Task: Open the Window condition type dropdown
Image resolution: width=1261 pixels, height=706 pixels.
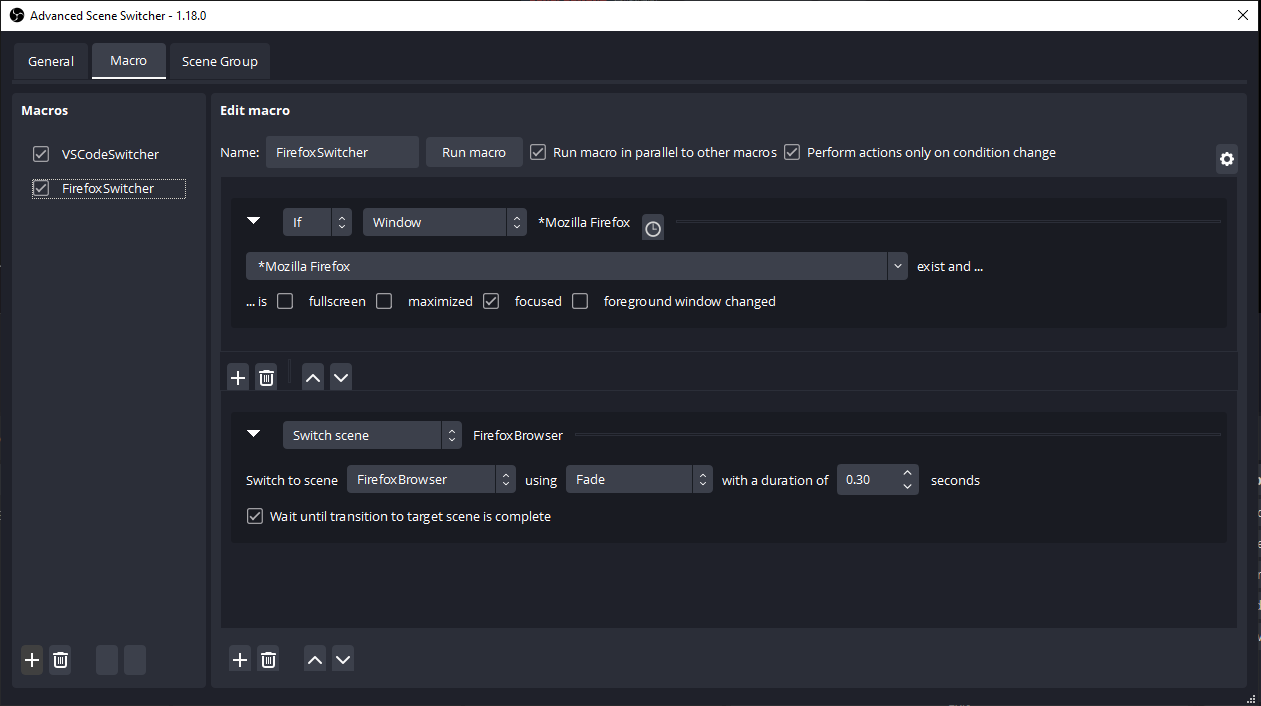Action: click(x=444, y=221)
